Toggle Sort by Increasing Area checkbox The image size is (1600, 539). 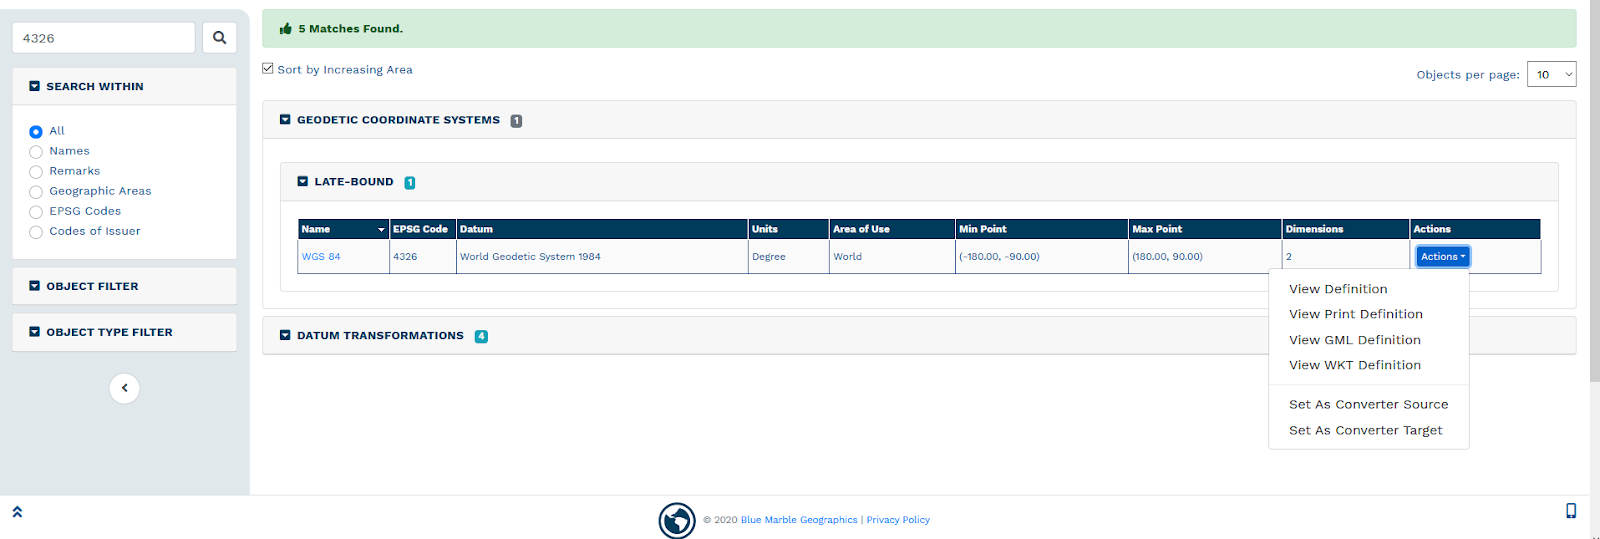tap(268, 69)
